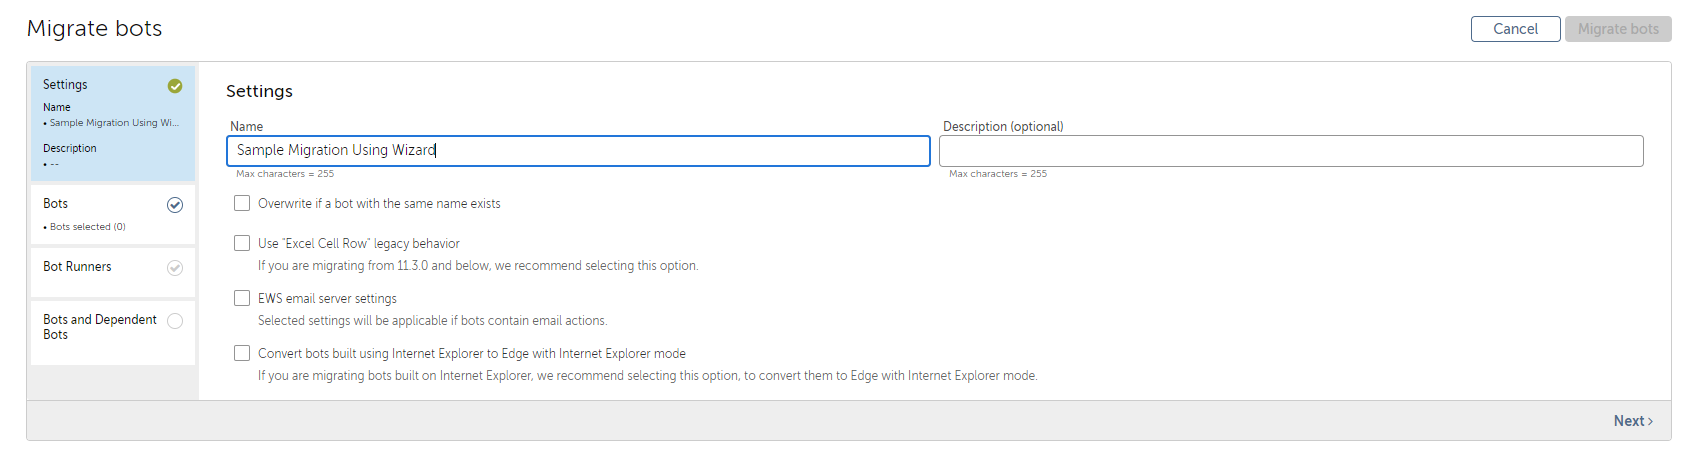Click Next to proceed
Image resolution: width=1699 pixels, height=458 pixels.
[x=1633, y=421]
